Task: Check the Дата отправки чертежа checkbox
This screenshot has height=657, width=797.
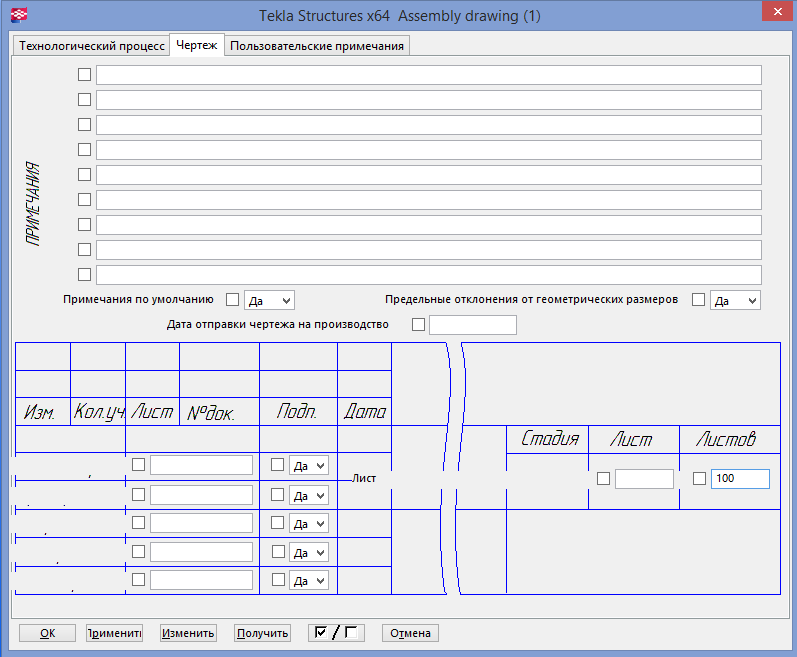Action: [x=418, y=325]
